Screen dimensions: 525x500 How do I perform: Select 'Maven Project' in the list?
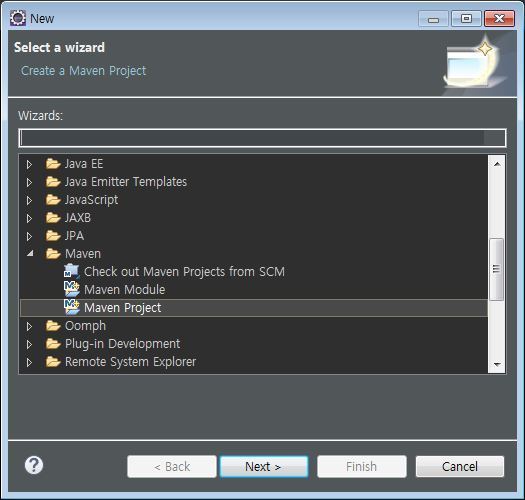pyautogui.click(x=123, y=308)
